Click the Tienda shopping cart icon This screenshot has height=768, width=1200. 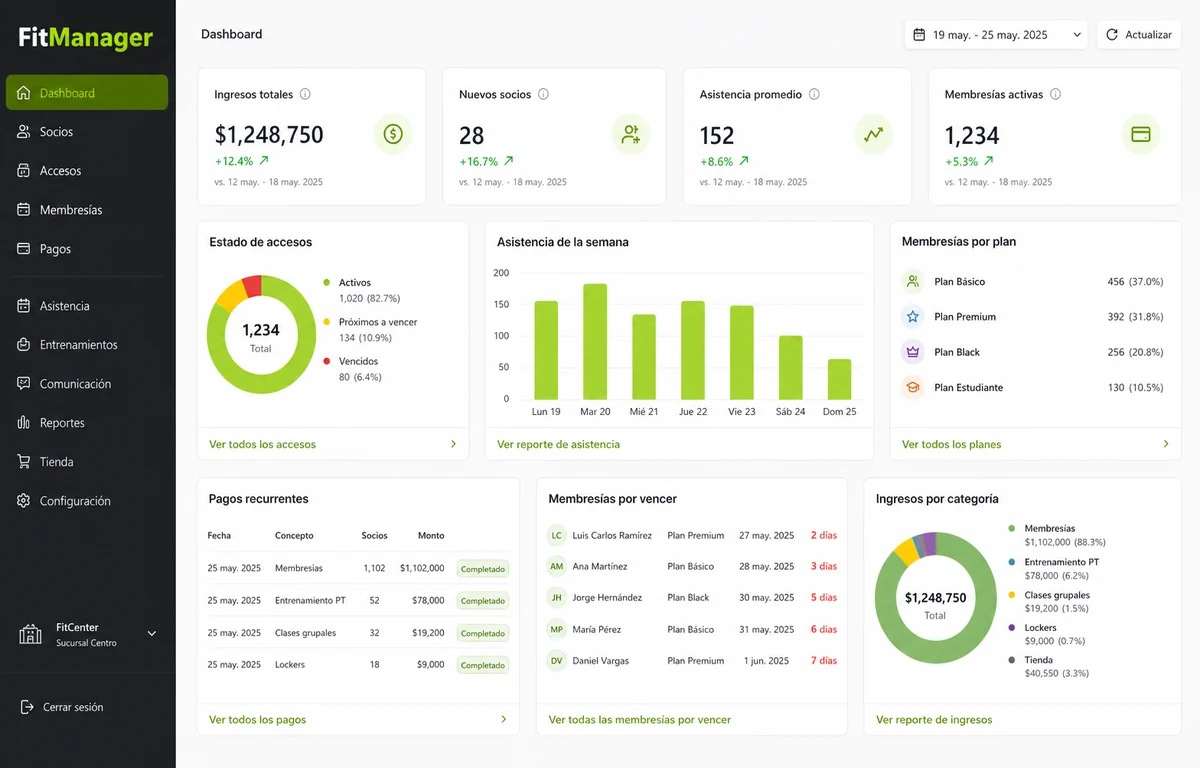click(24, 462)
